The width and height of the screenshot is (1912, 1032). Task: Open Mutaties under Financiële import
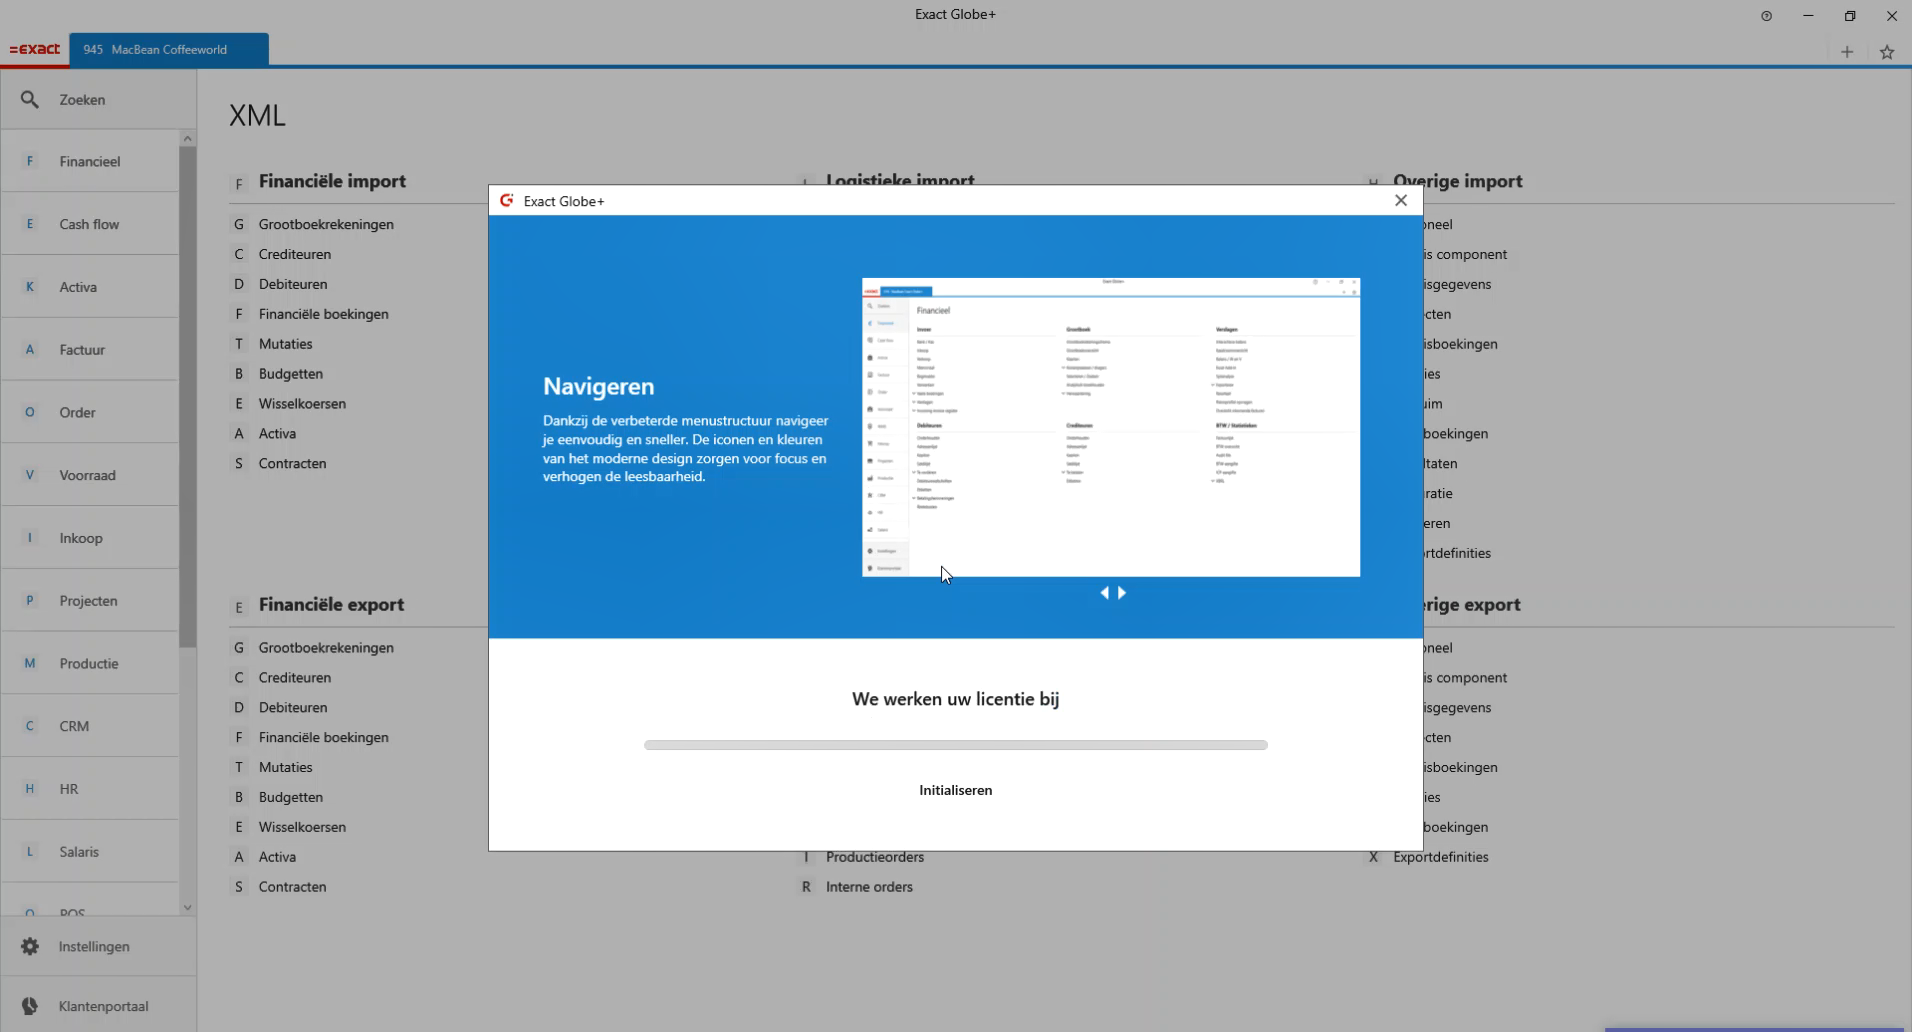[x=285, y=344]
